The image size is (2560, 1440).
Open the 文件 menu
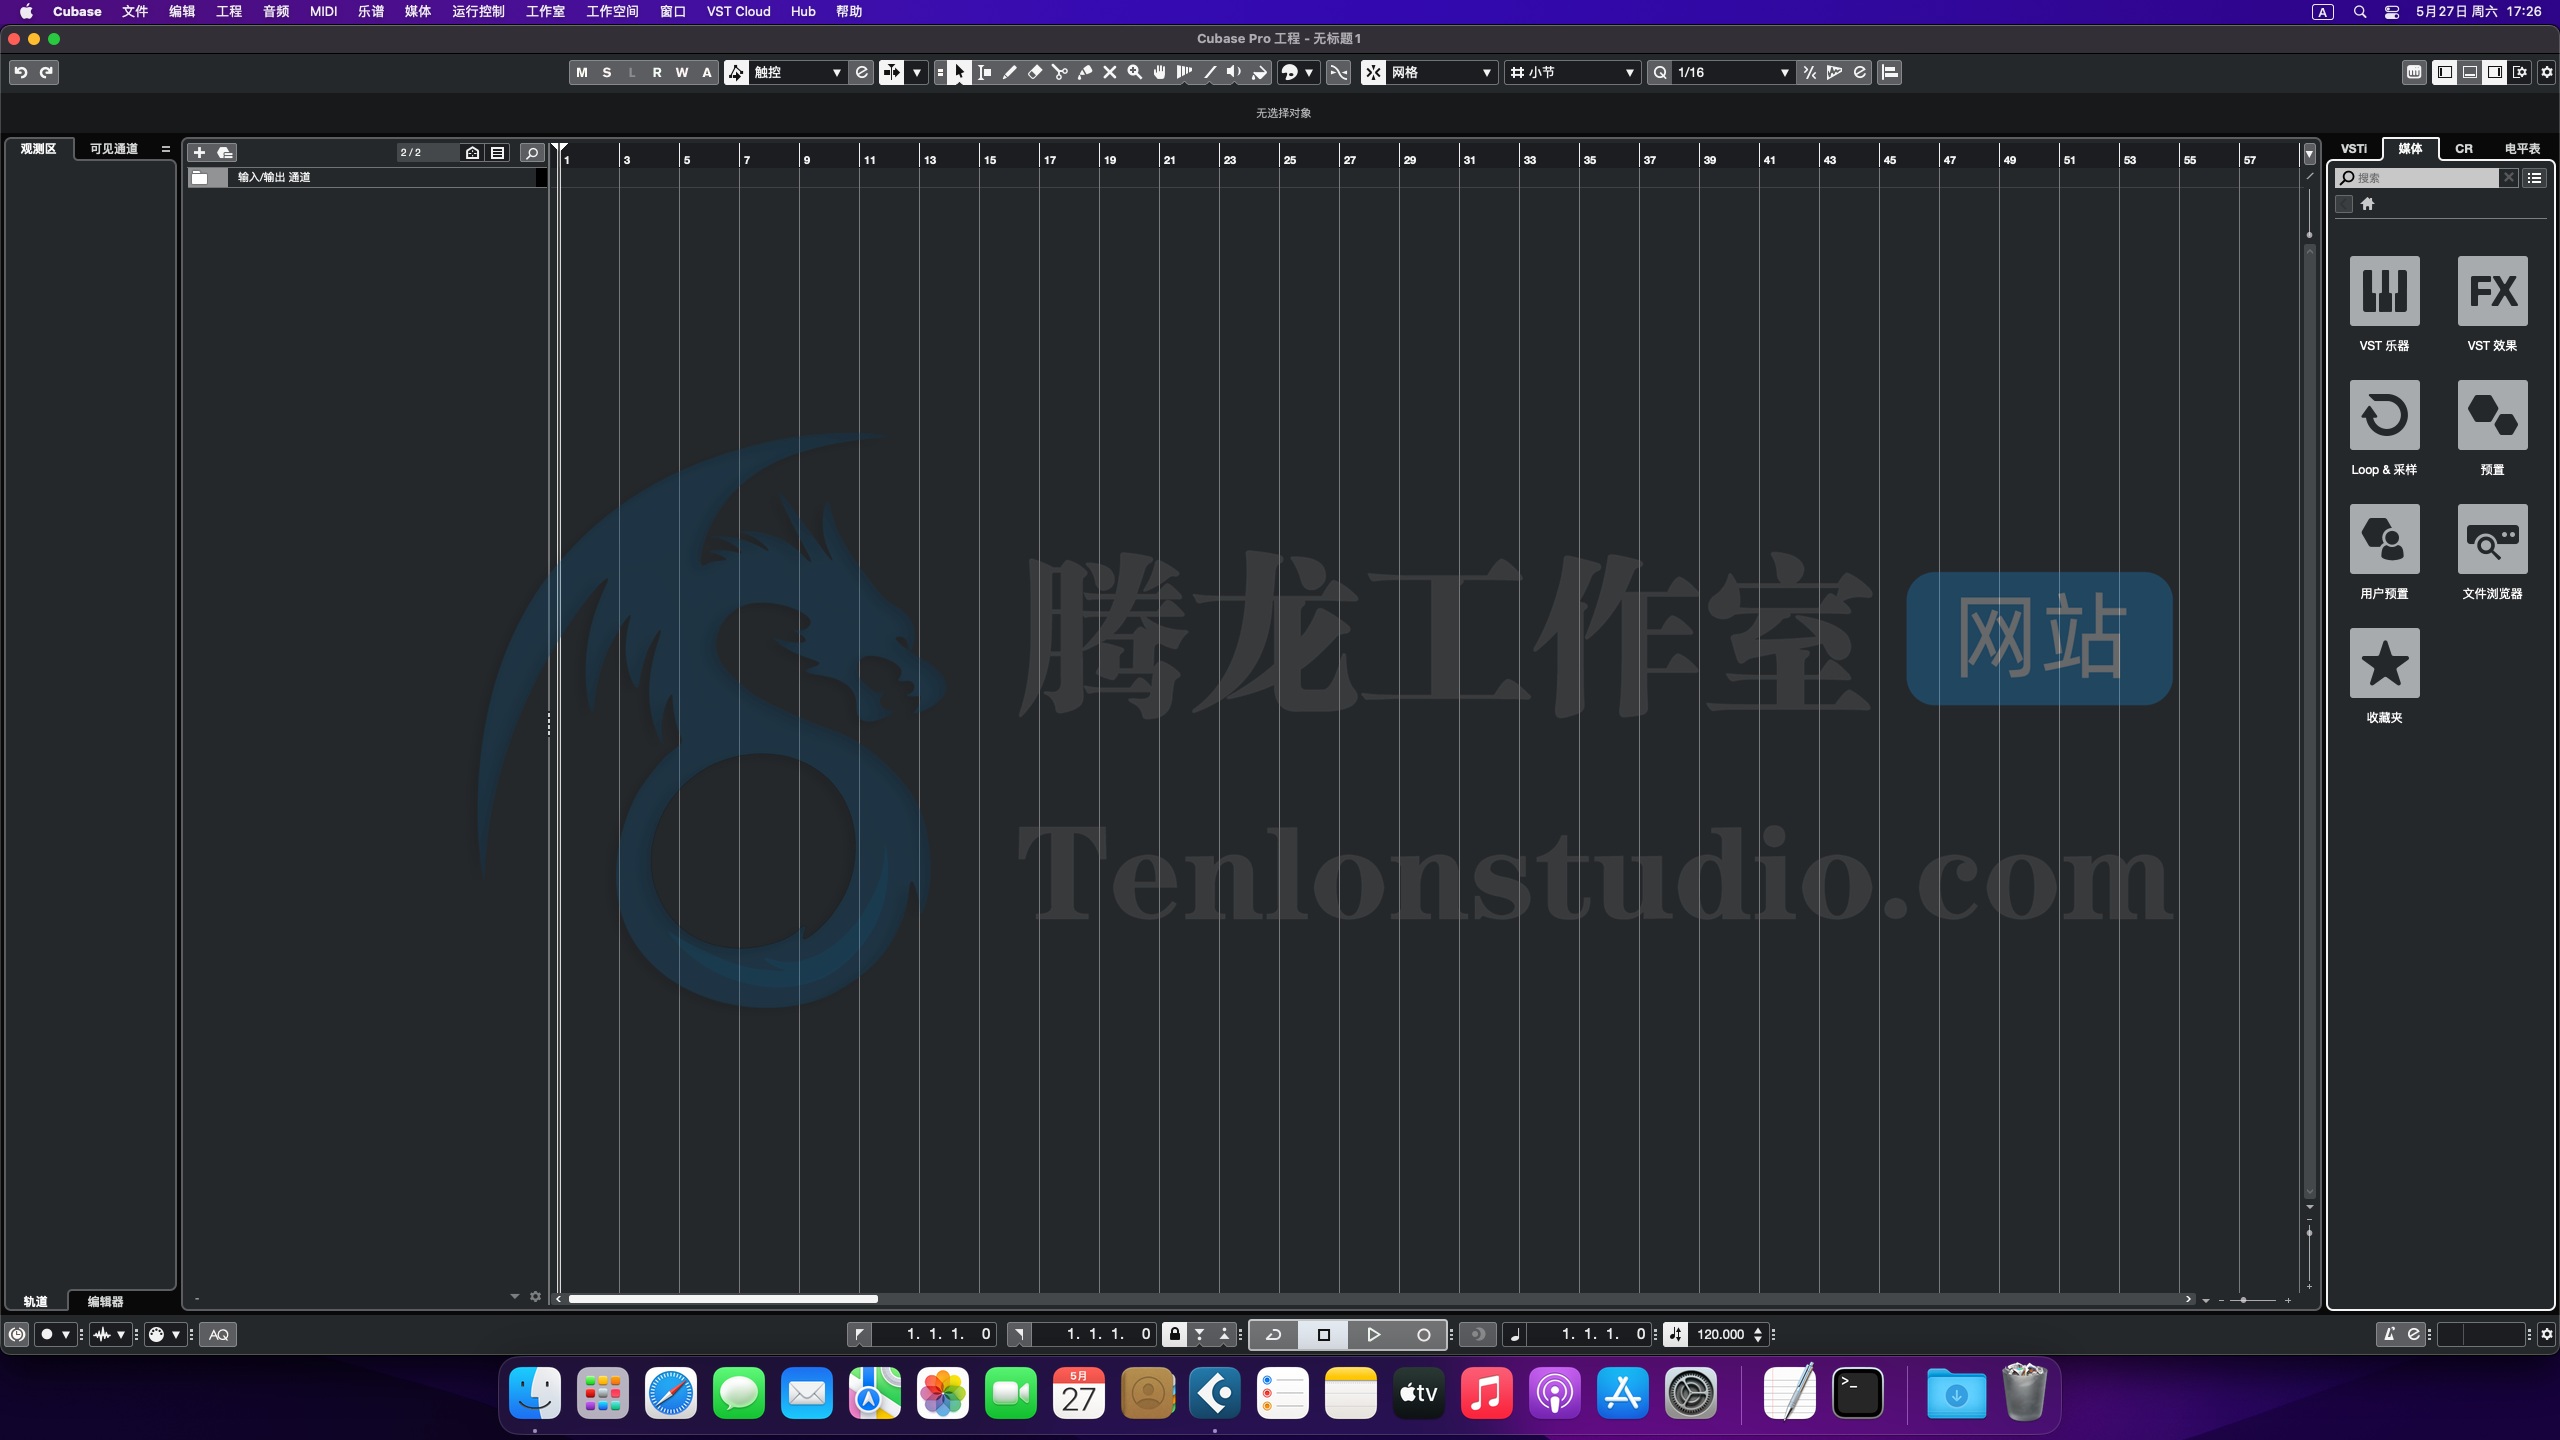135,12
